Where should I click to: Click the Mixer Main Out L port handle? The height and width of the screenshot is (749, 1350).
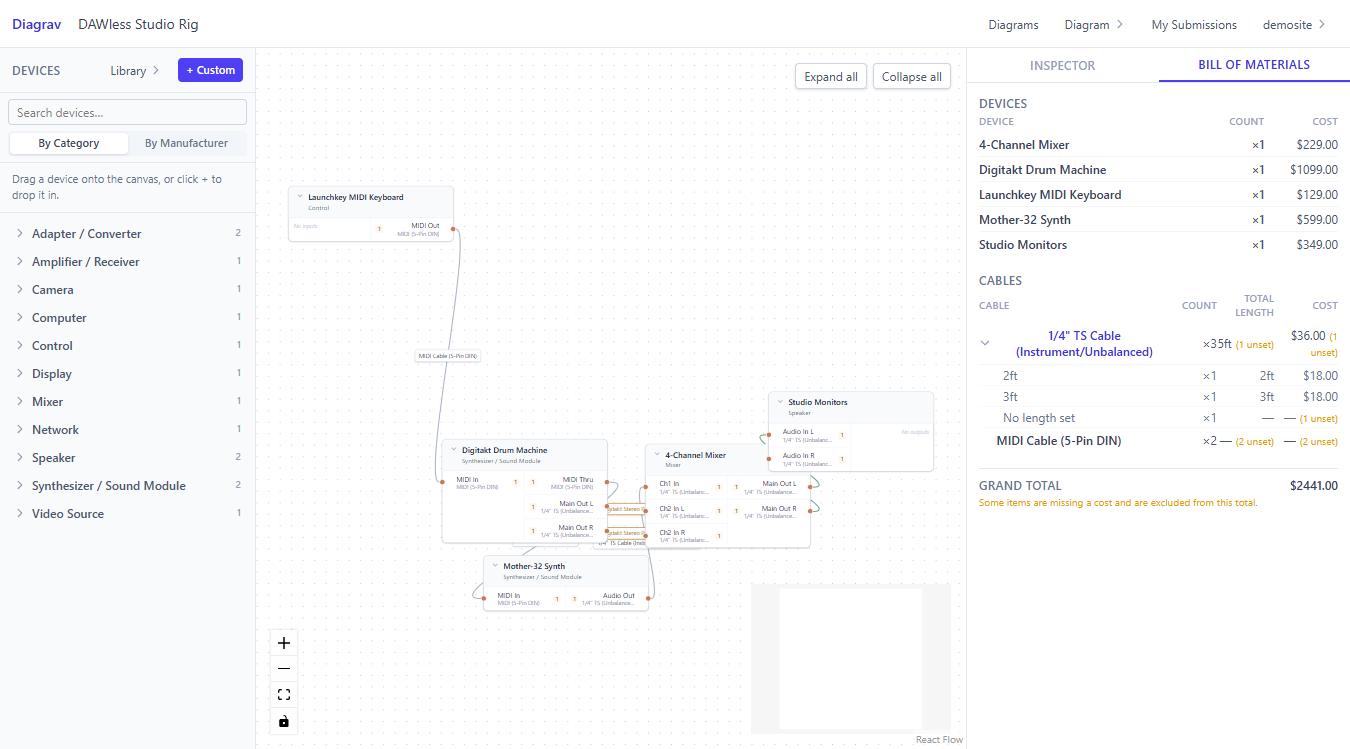(x=810, y=487)
